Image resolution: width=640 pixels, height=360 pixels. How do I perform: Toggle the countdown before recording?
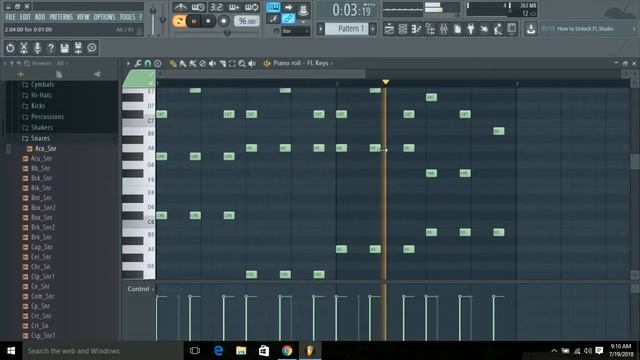(216, 7)
